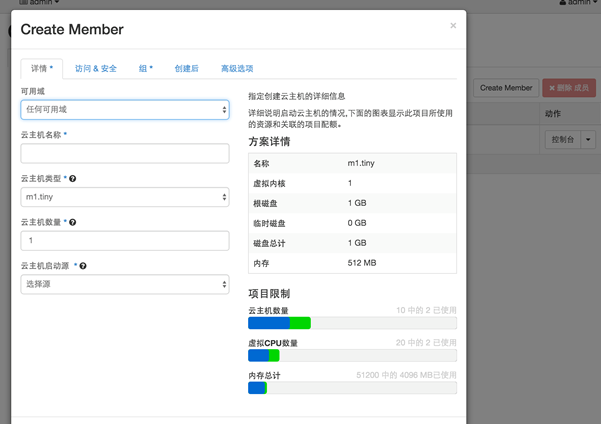Image resolution: width=601 pixels, height=424 pixels.
Task: Click the 20 中的 2 已使用 text
Action: [x=426, y=342]
